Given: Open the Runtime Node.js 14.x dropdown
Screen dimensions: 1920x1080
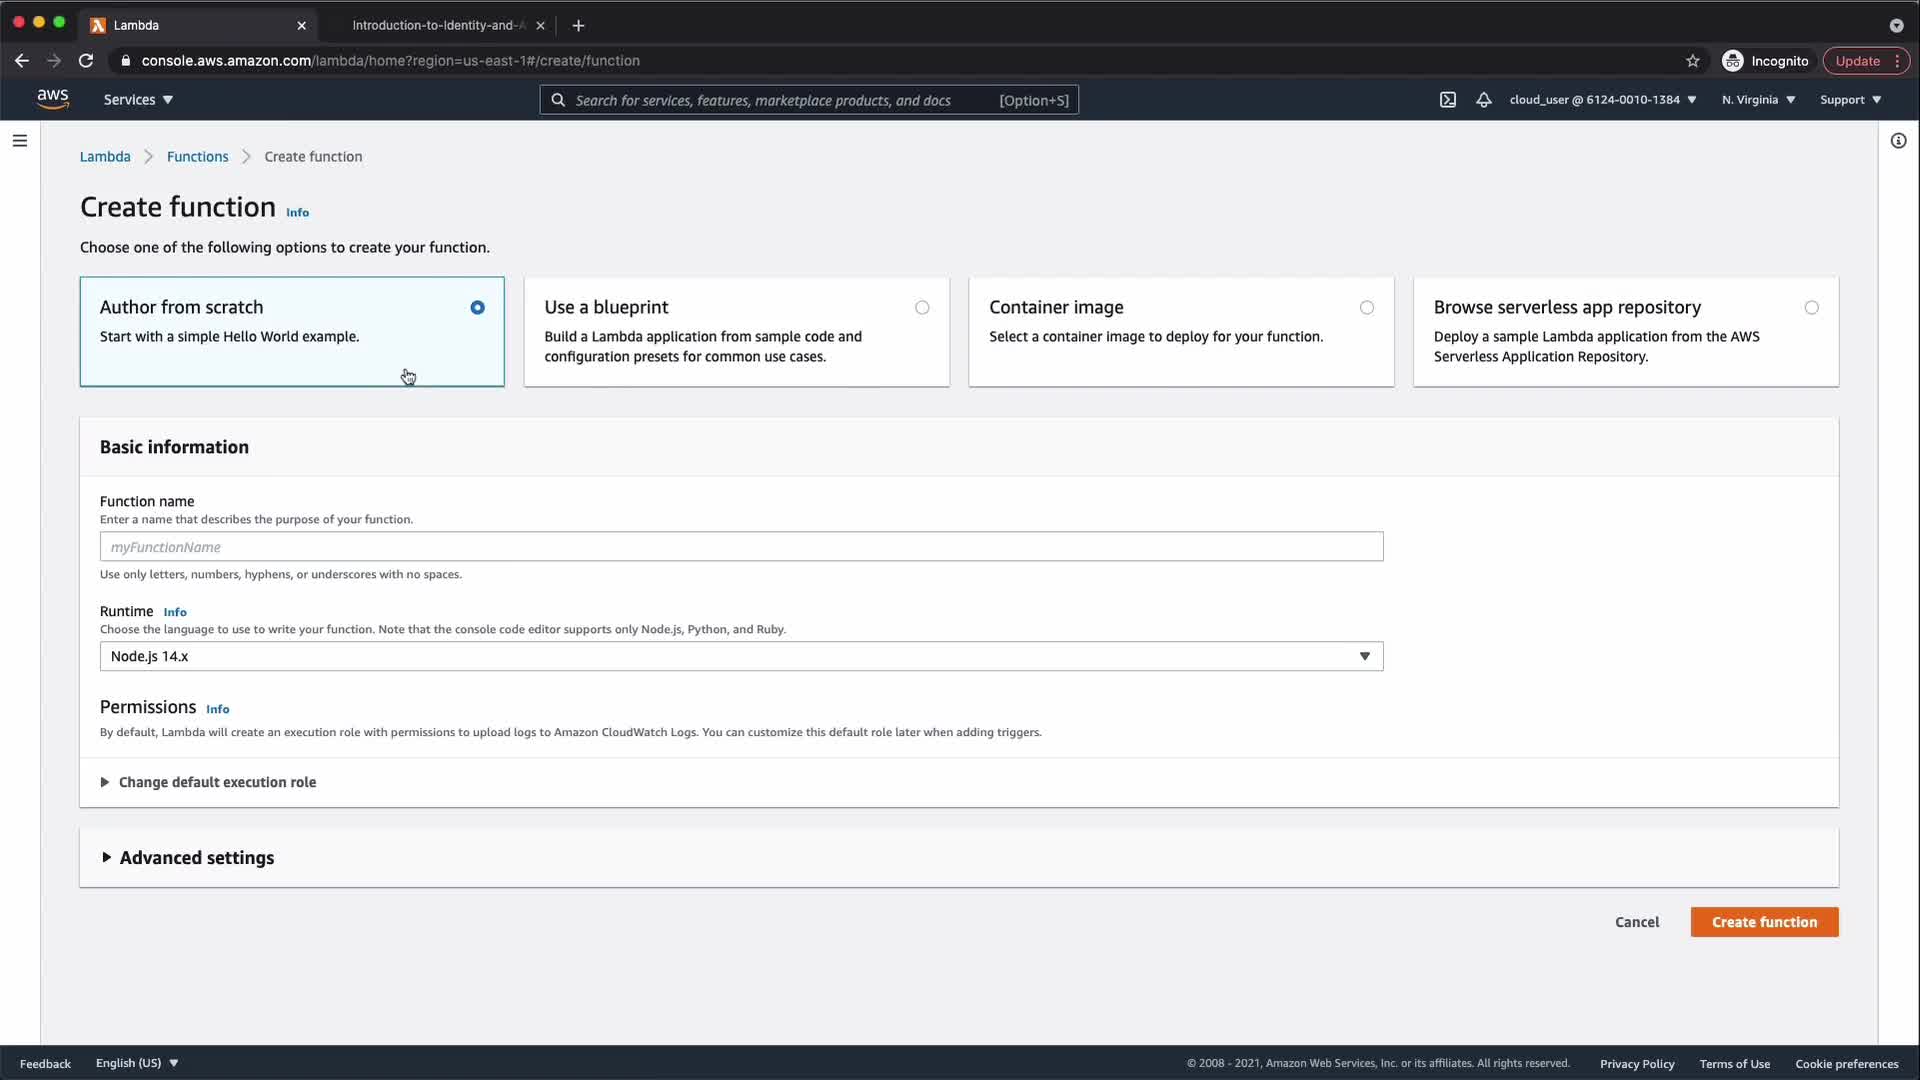Looking at the screenshot, I should click(x=740, y=657).
